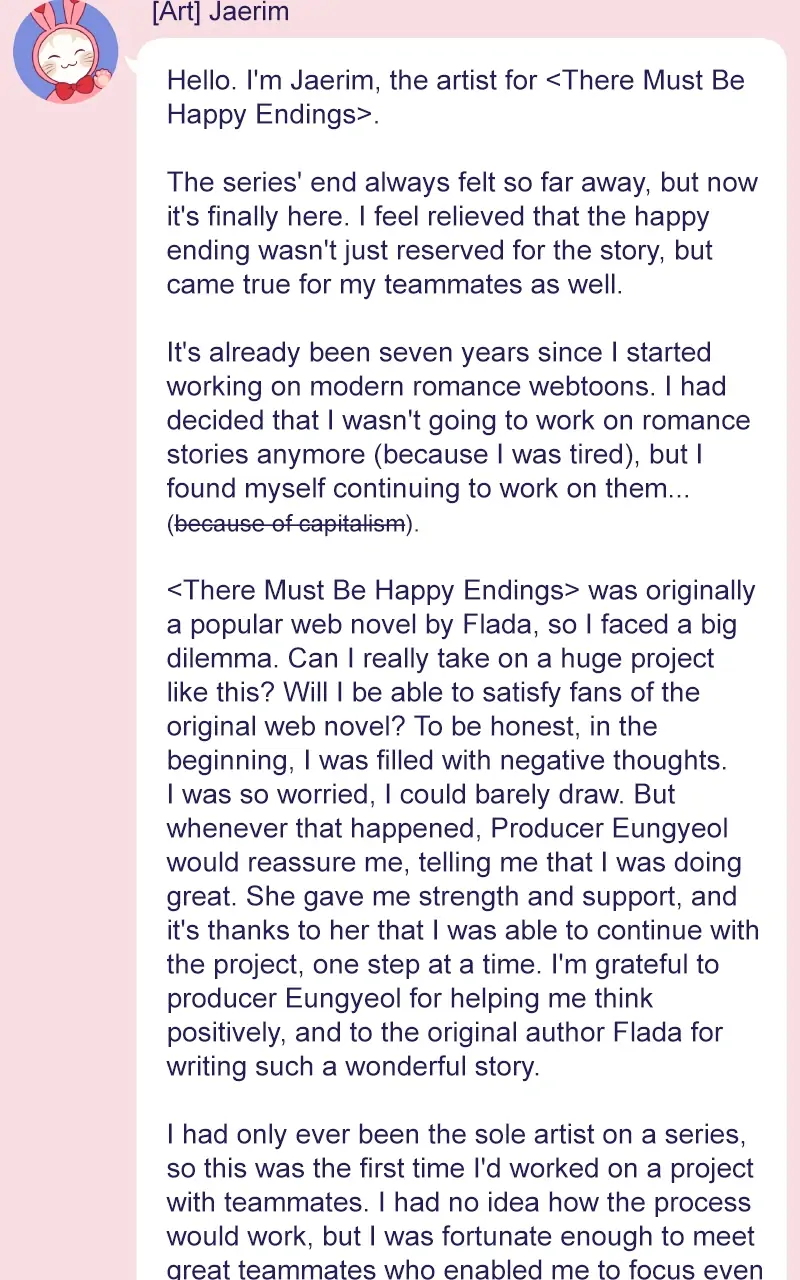Viewport: 800px width, 1280px height.
Task: Open the "[Art] Jaerim" author name
Action: (x=220, y=13)
